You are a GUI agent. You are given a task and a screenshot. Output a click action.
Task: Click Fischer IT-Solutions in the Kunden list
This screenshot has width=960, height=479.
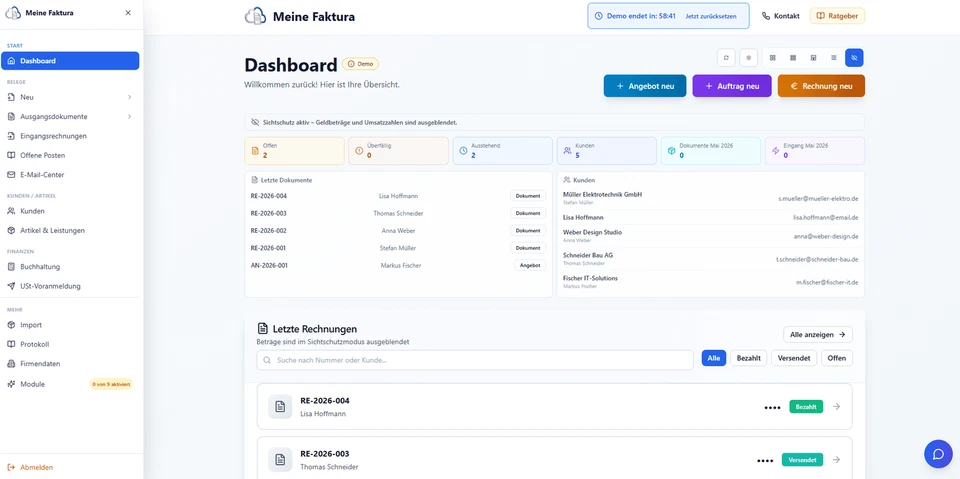pos(590,278)
